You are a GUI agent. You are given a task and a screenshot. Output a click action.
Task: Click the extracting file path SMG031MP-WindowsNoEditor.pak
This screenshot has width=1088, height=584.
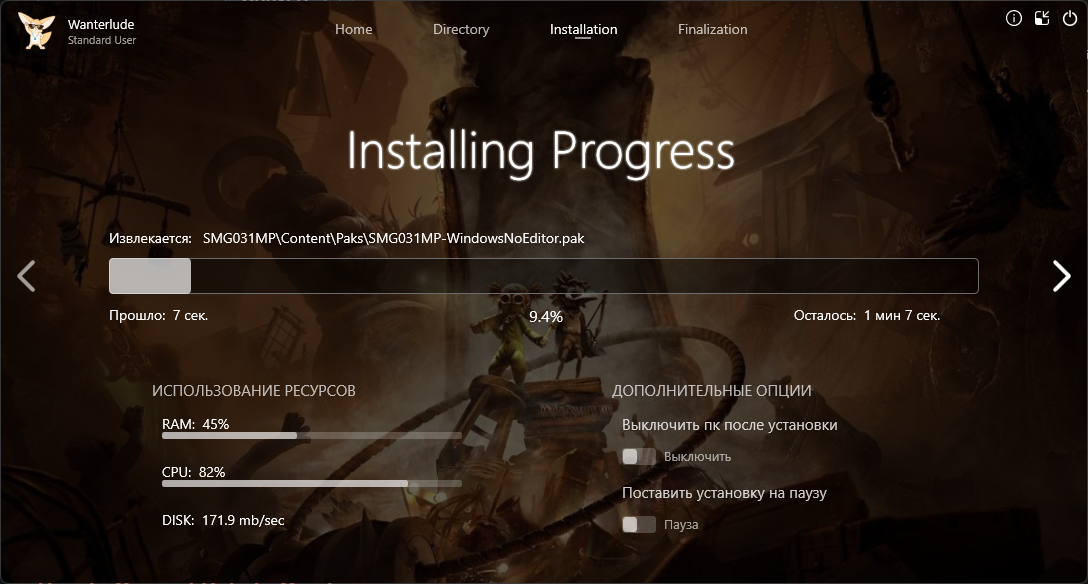[x=393, y=239]
